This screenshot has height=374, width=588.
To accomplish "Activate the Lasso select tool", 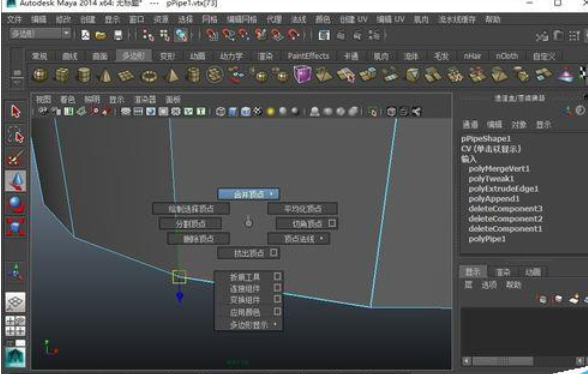I will tap(15, 135).
